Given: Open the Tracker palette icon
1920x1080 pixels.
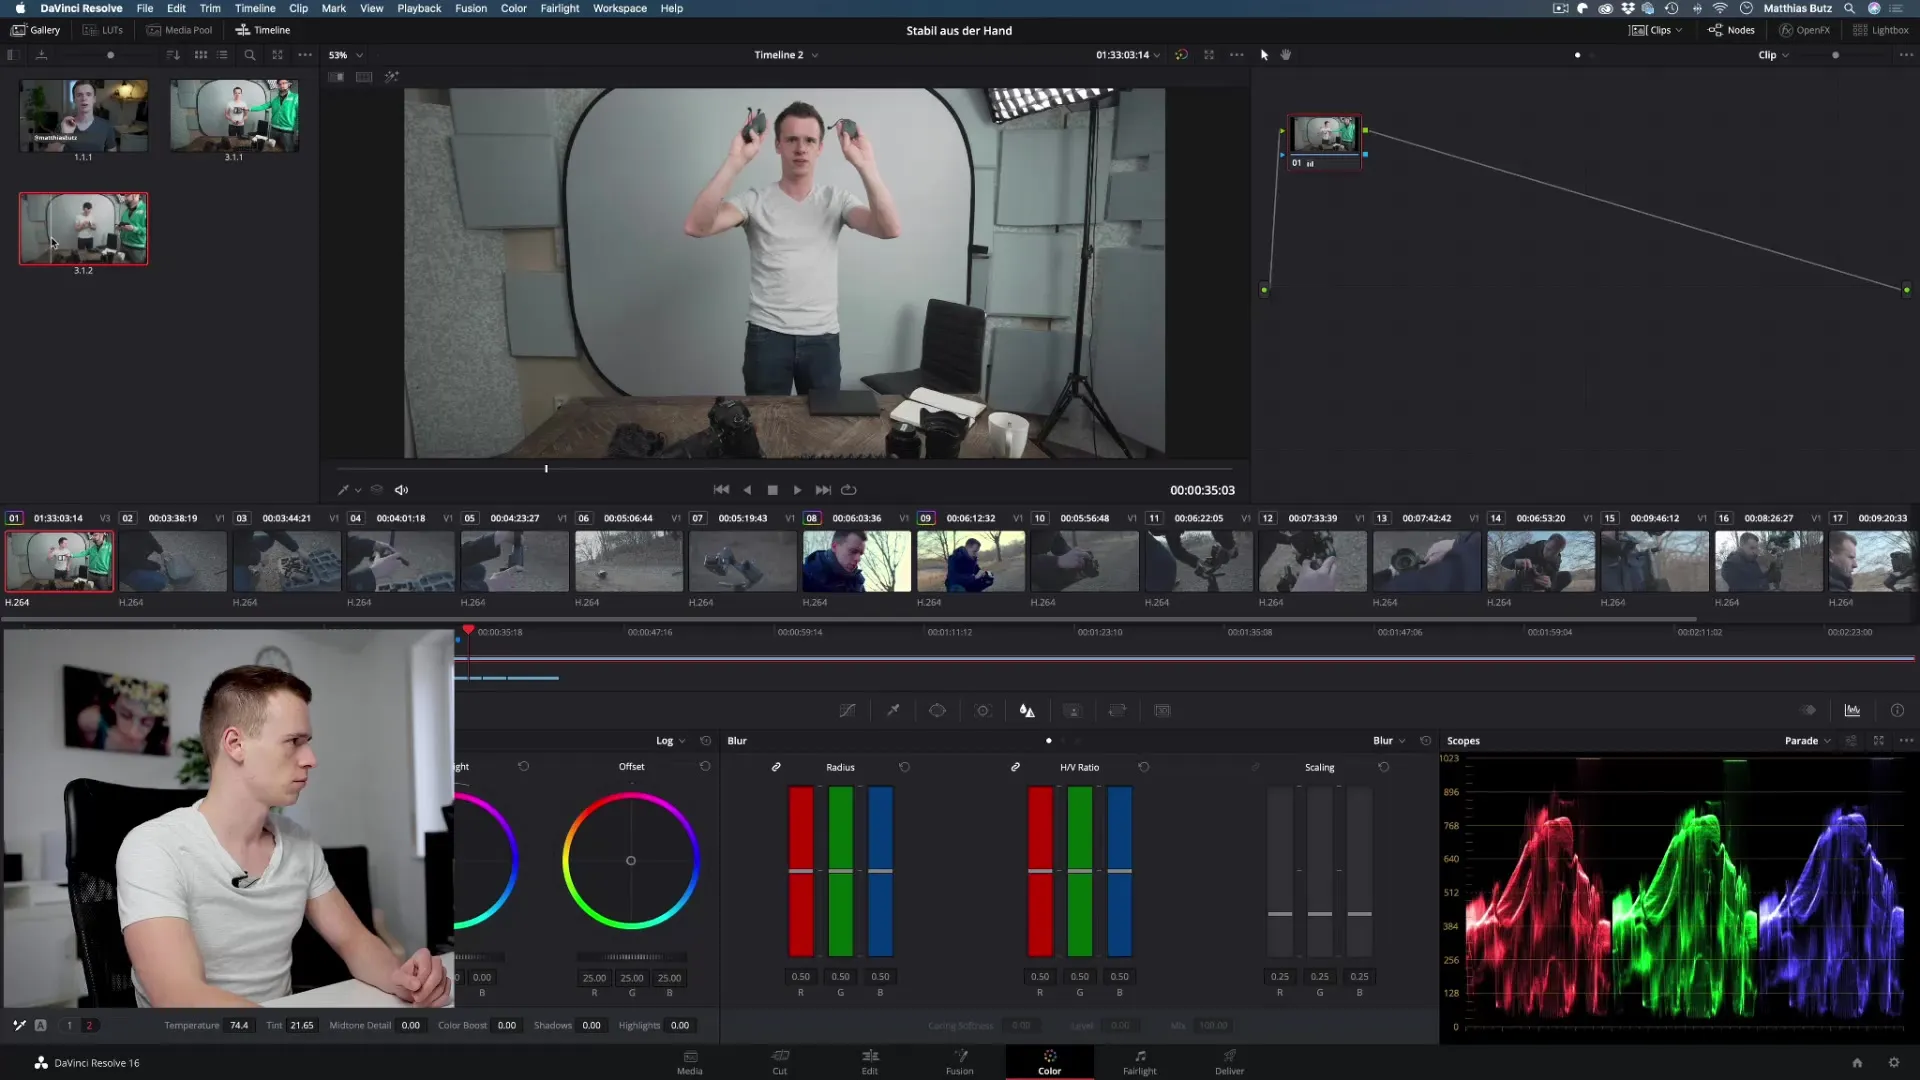Looking at the screenshot, I should 983,711.
